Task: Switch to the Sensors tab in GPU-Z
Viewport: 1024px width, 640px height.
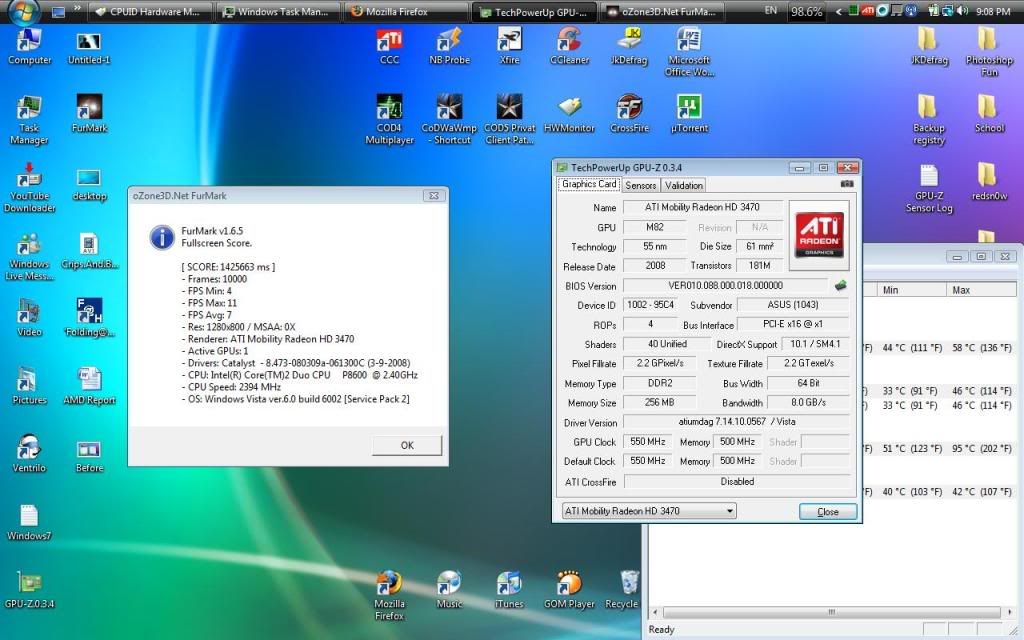Action: click(x=641, y=185)
